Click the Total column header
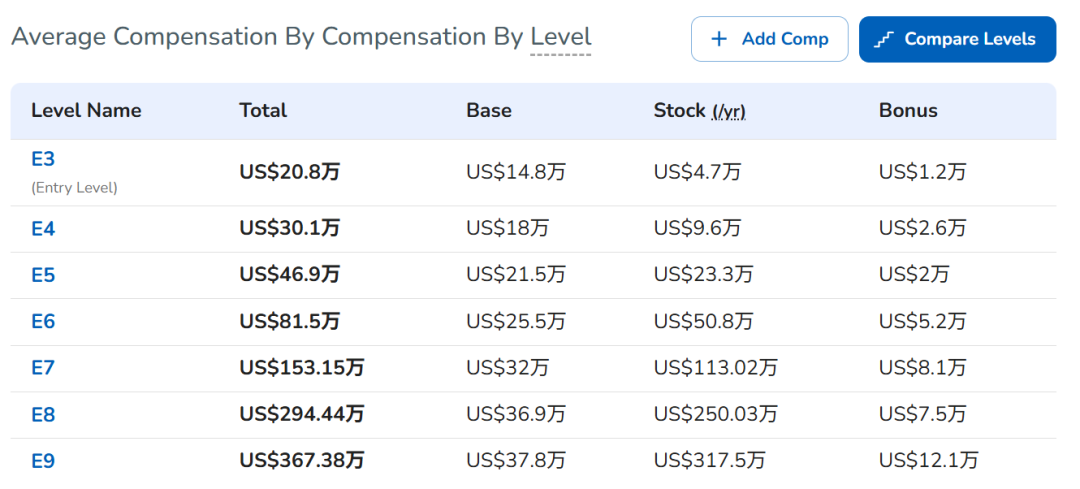 coord(263,111)
